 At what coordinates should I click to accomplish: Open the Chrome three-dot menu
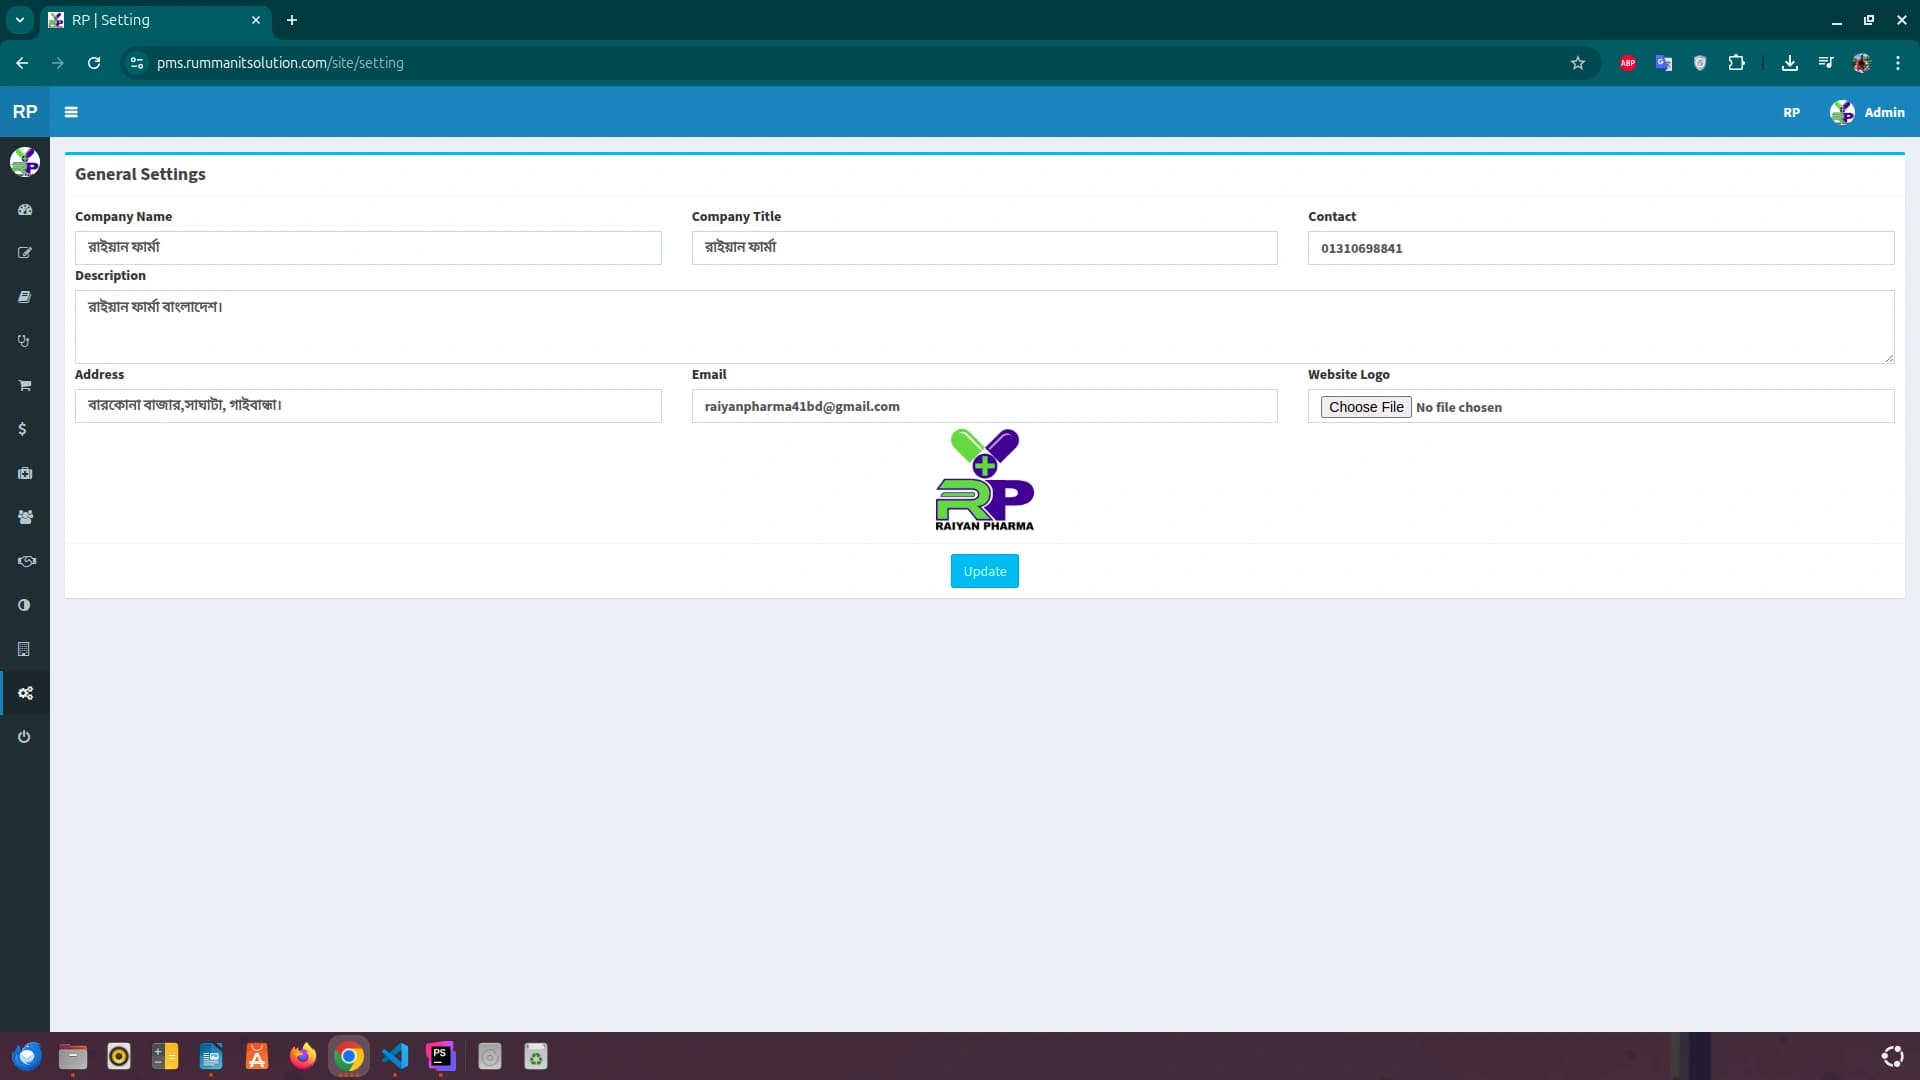(1898, 63)
